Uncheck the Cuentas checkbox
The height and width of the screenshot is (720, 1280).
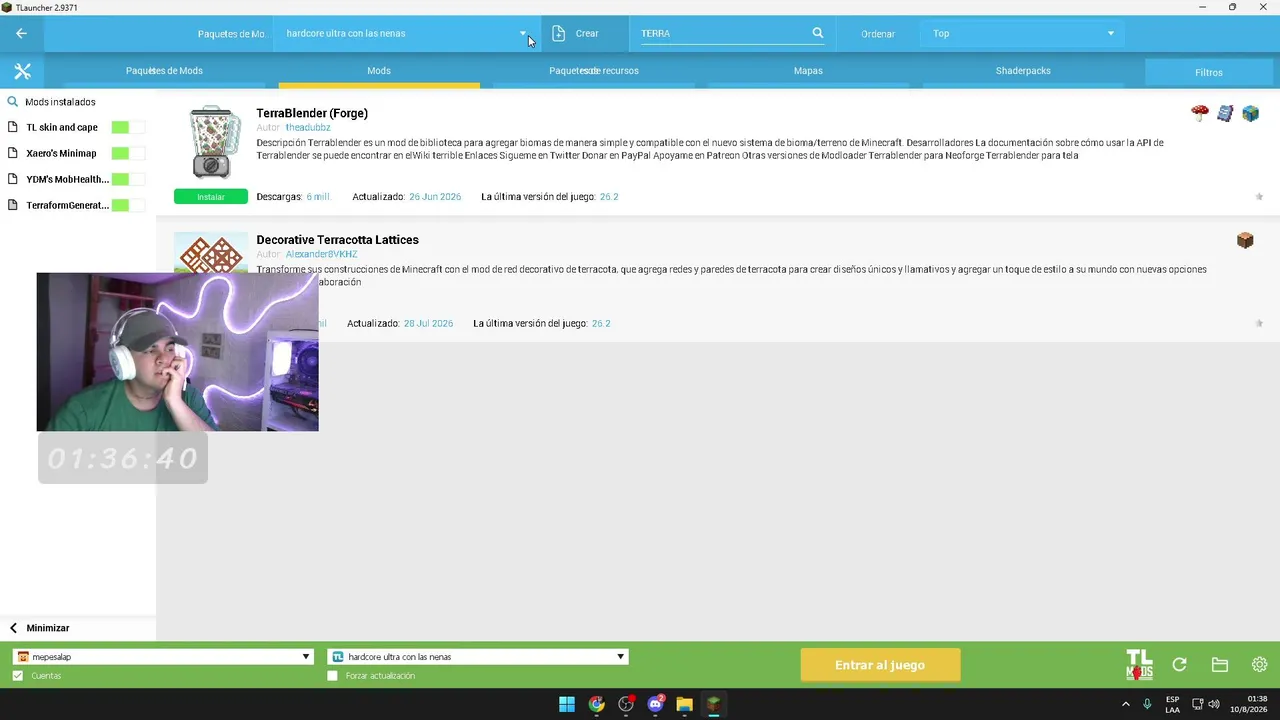click(x=18, y=676)
